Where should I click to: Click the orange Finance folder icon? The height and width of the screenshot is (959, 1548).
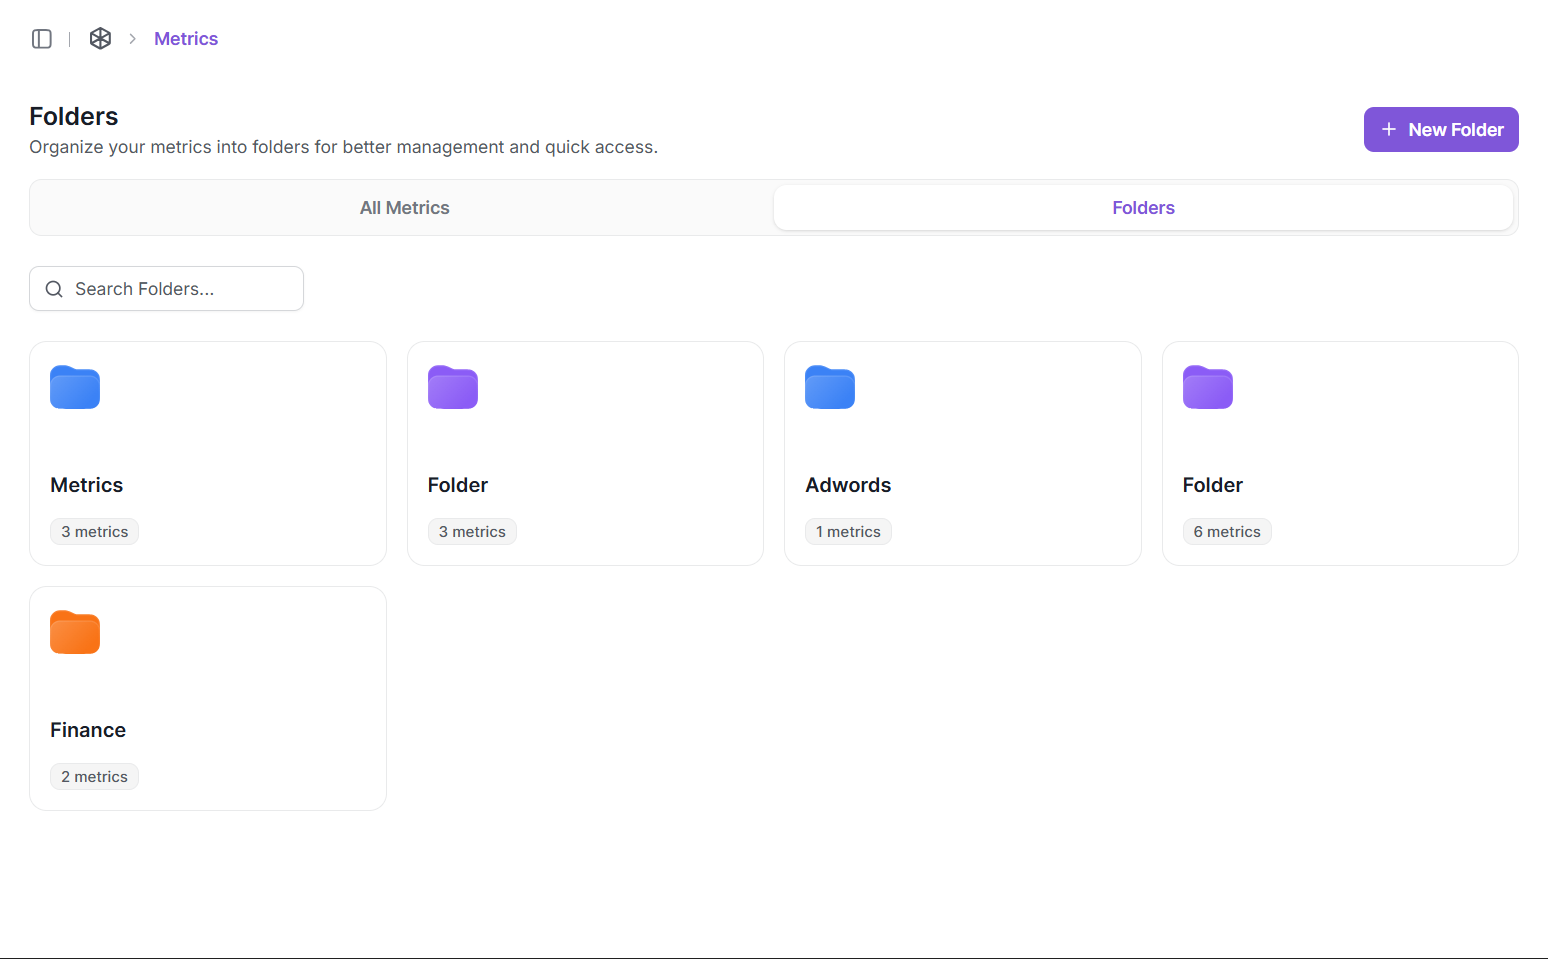point(75,632)
